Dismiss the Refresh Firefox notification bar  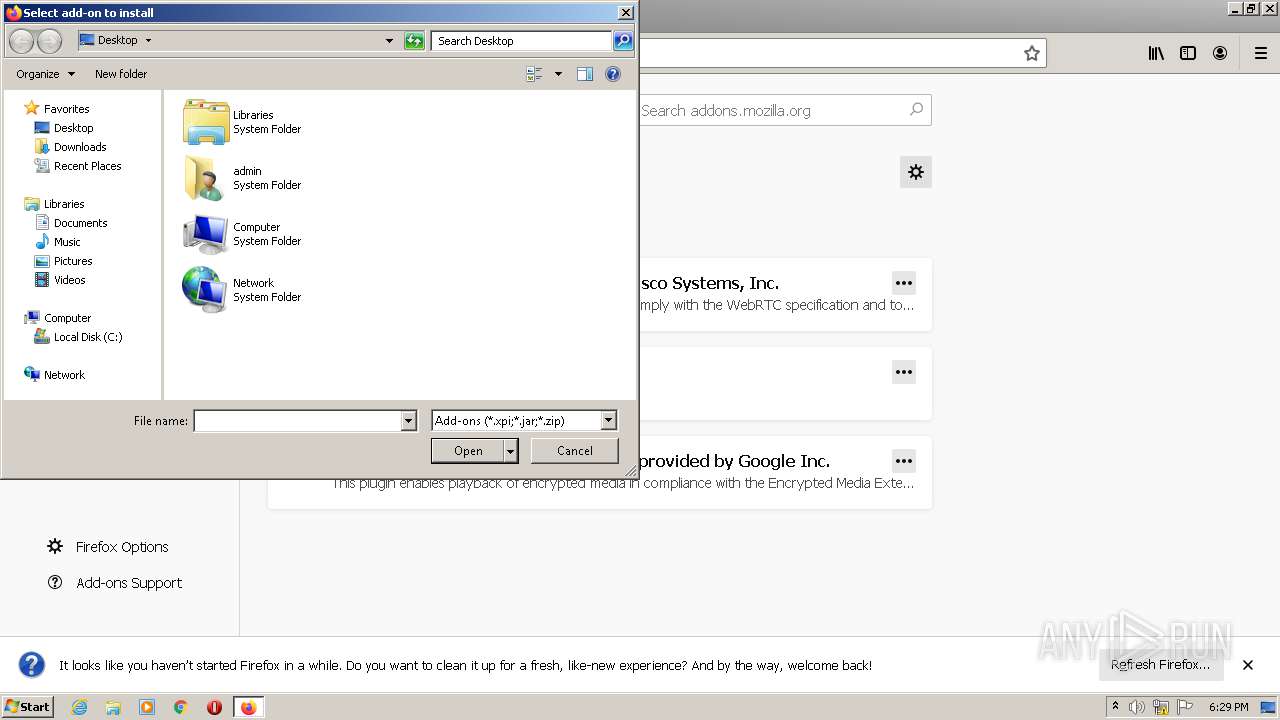[1248, 665]
